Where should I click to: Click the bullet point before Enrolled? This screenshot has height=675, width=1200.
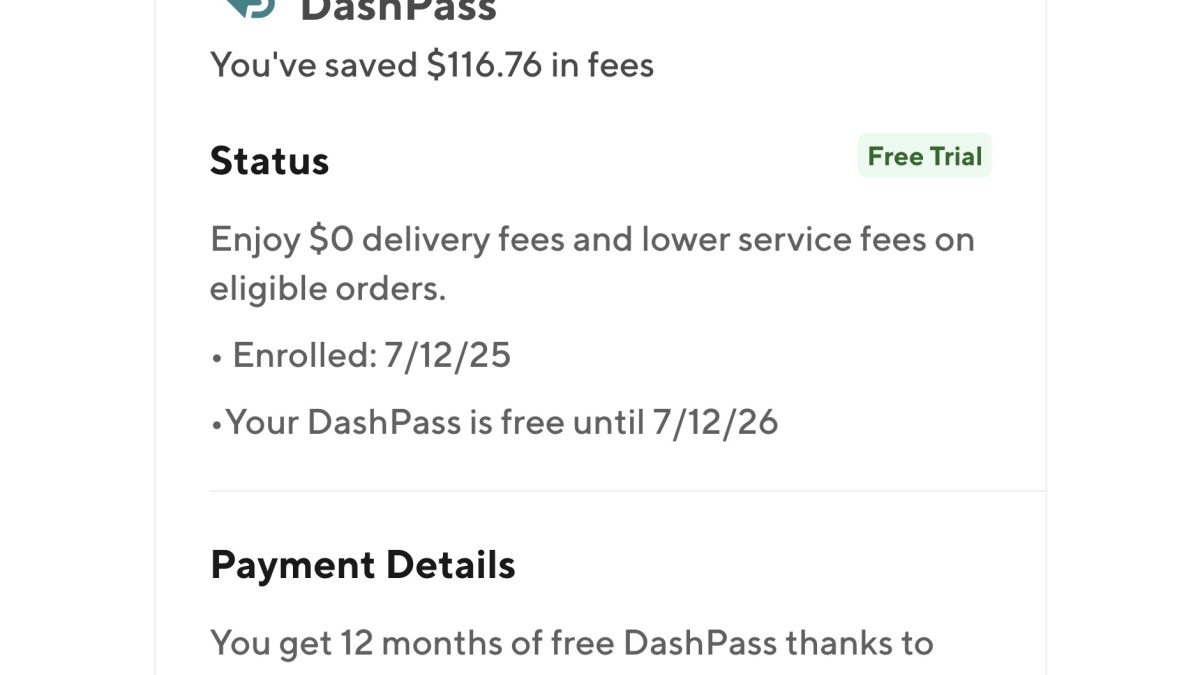pyautogui.click(x=216, y=357)
